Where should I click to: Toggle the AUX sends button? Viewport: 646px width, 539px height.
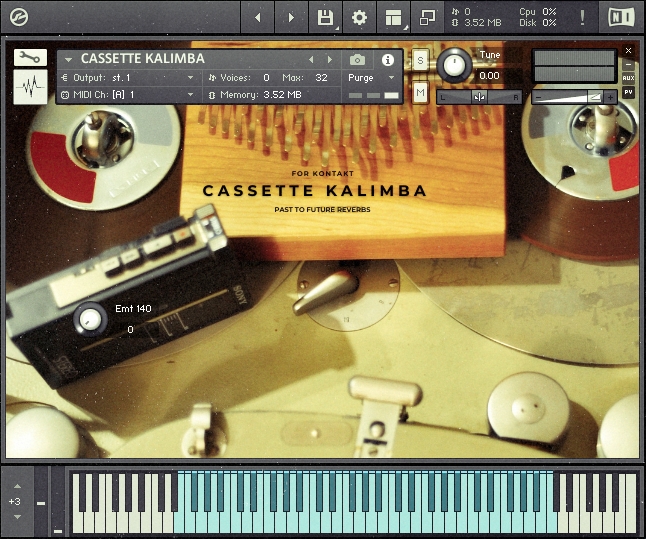628,78
